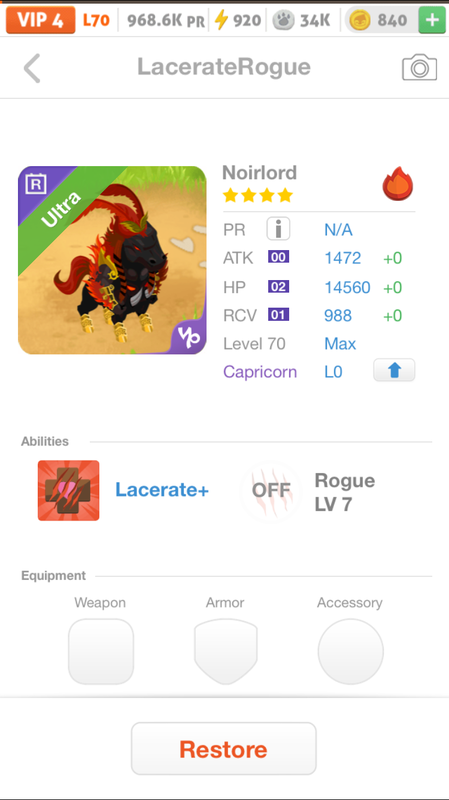This screenshot has width=449, height=800.
Task: Open the empty Weapon equipment slot
Action: pyautogui.click(x=101, y=652)
